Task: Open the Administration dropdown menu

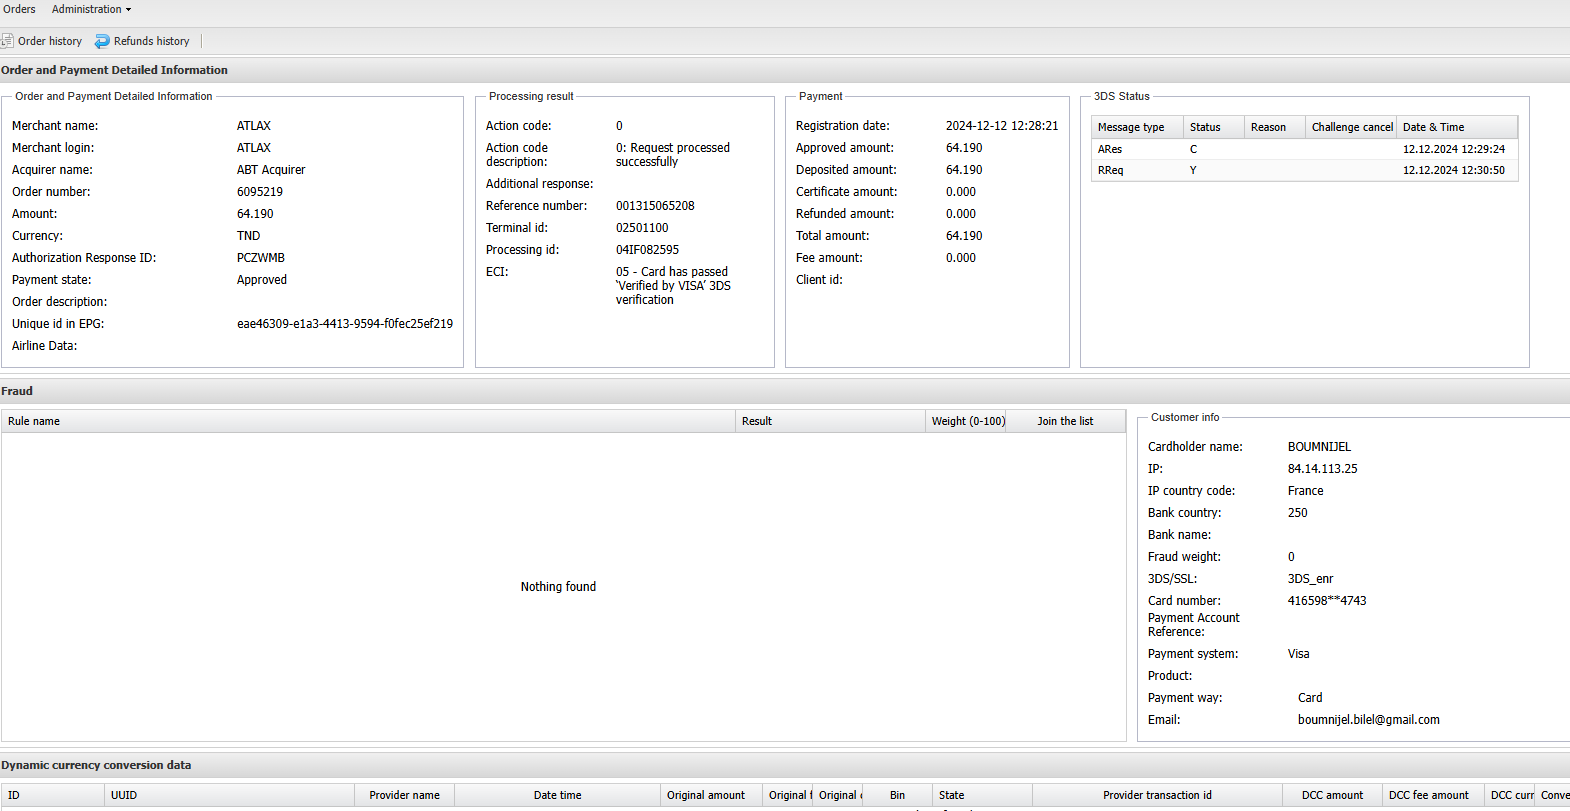Action: click(x=91, y=9)
